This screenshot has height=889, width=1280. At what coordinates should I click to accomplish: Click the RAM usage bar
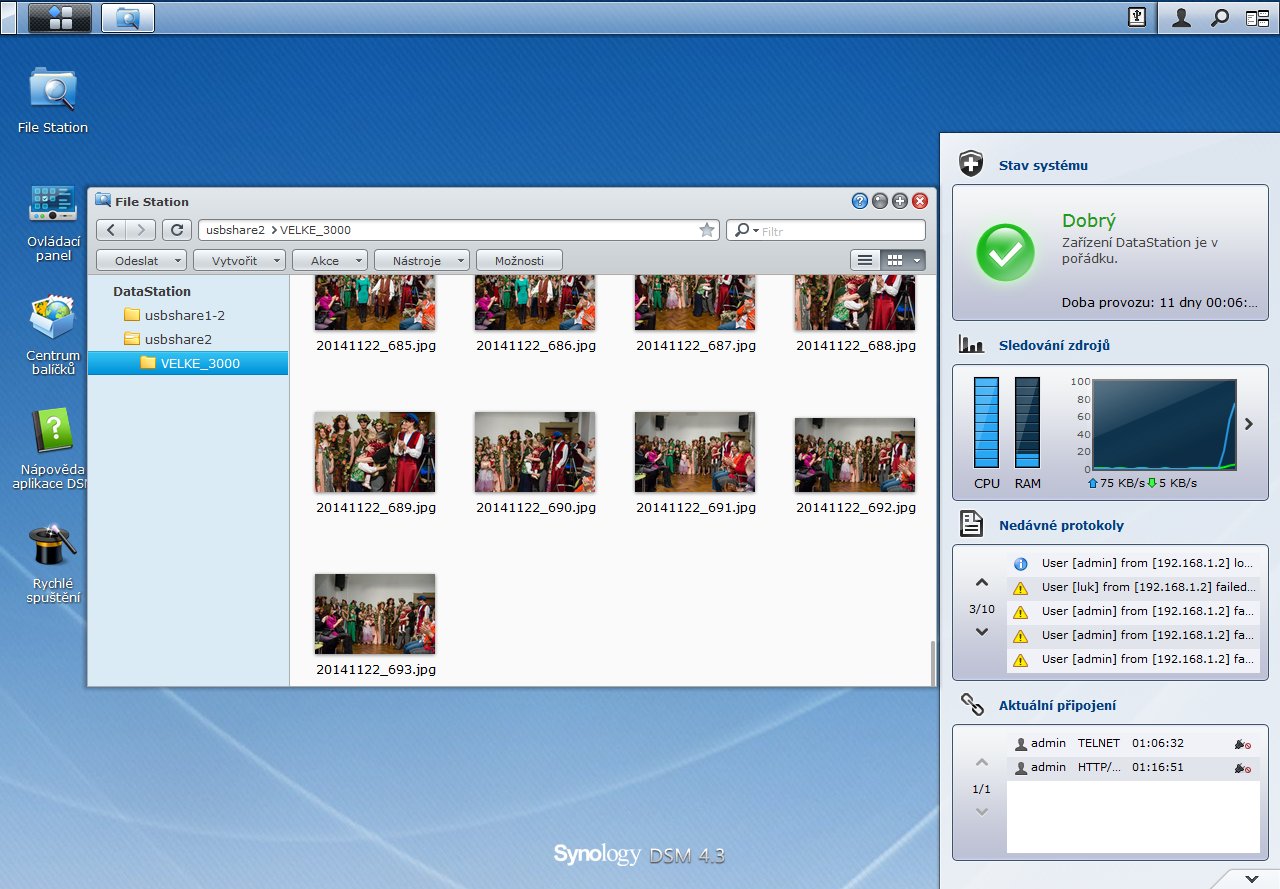point(1027,422)
